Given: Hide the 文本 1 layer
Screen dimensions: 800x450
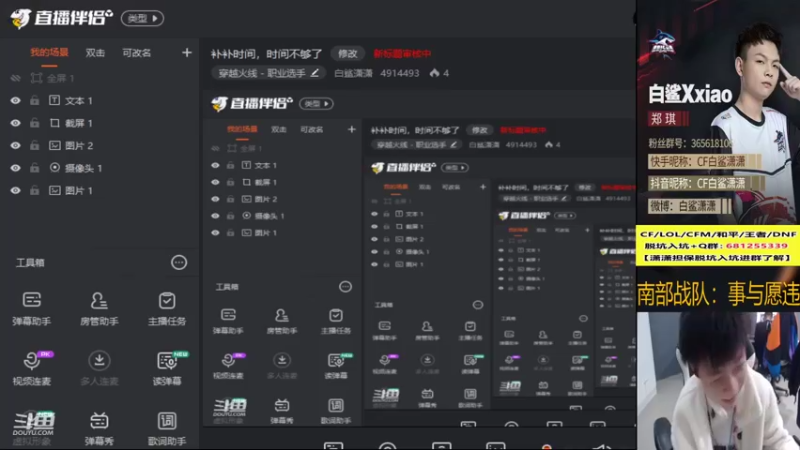Looking at the screenshot, I should pyautogui.click(x=15, y=101).
